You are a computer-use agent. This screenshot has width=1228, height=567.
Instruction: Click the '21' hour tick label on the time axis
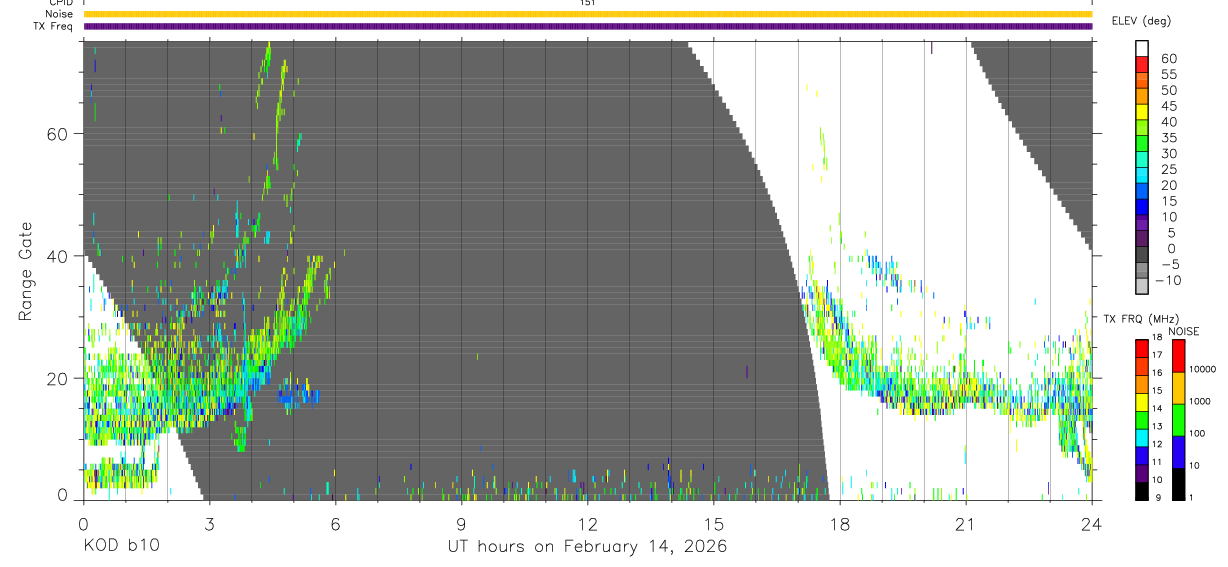(x=966, y=524)
